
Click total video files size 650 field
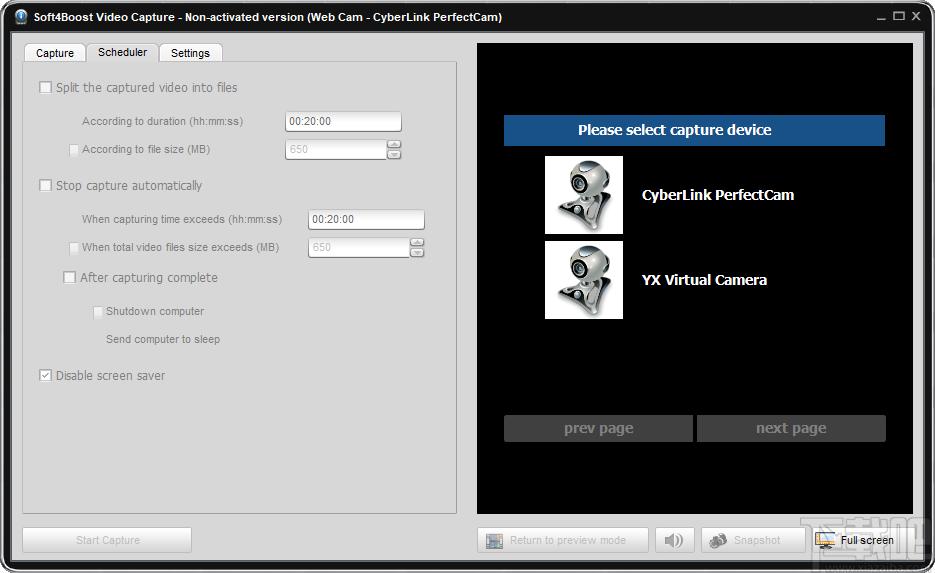pos(359,247)
